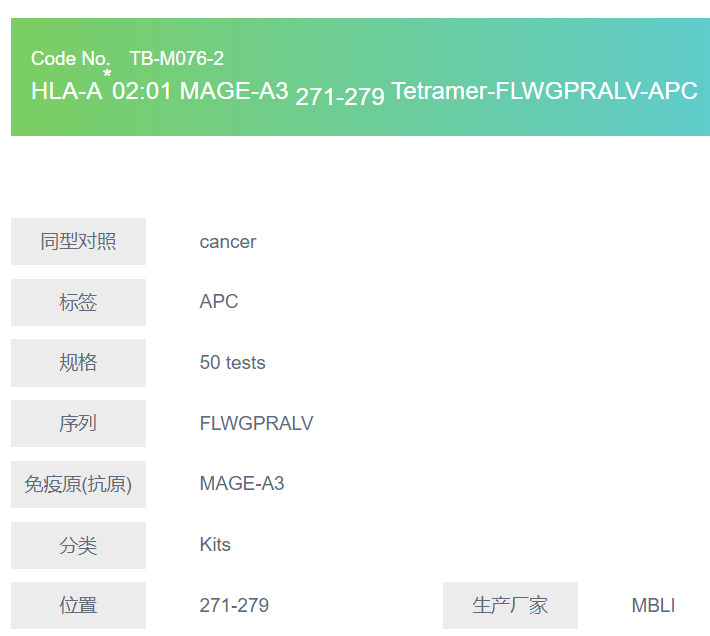
Task: Click the "Code No." label in the banner
Action: click(70, 59)
